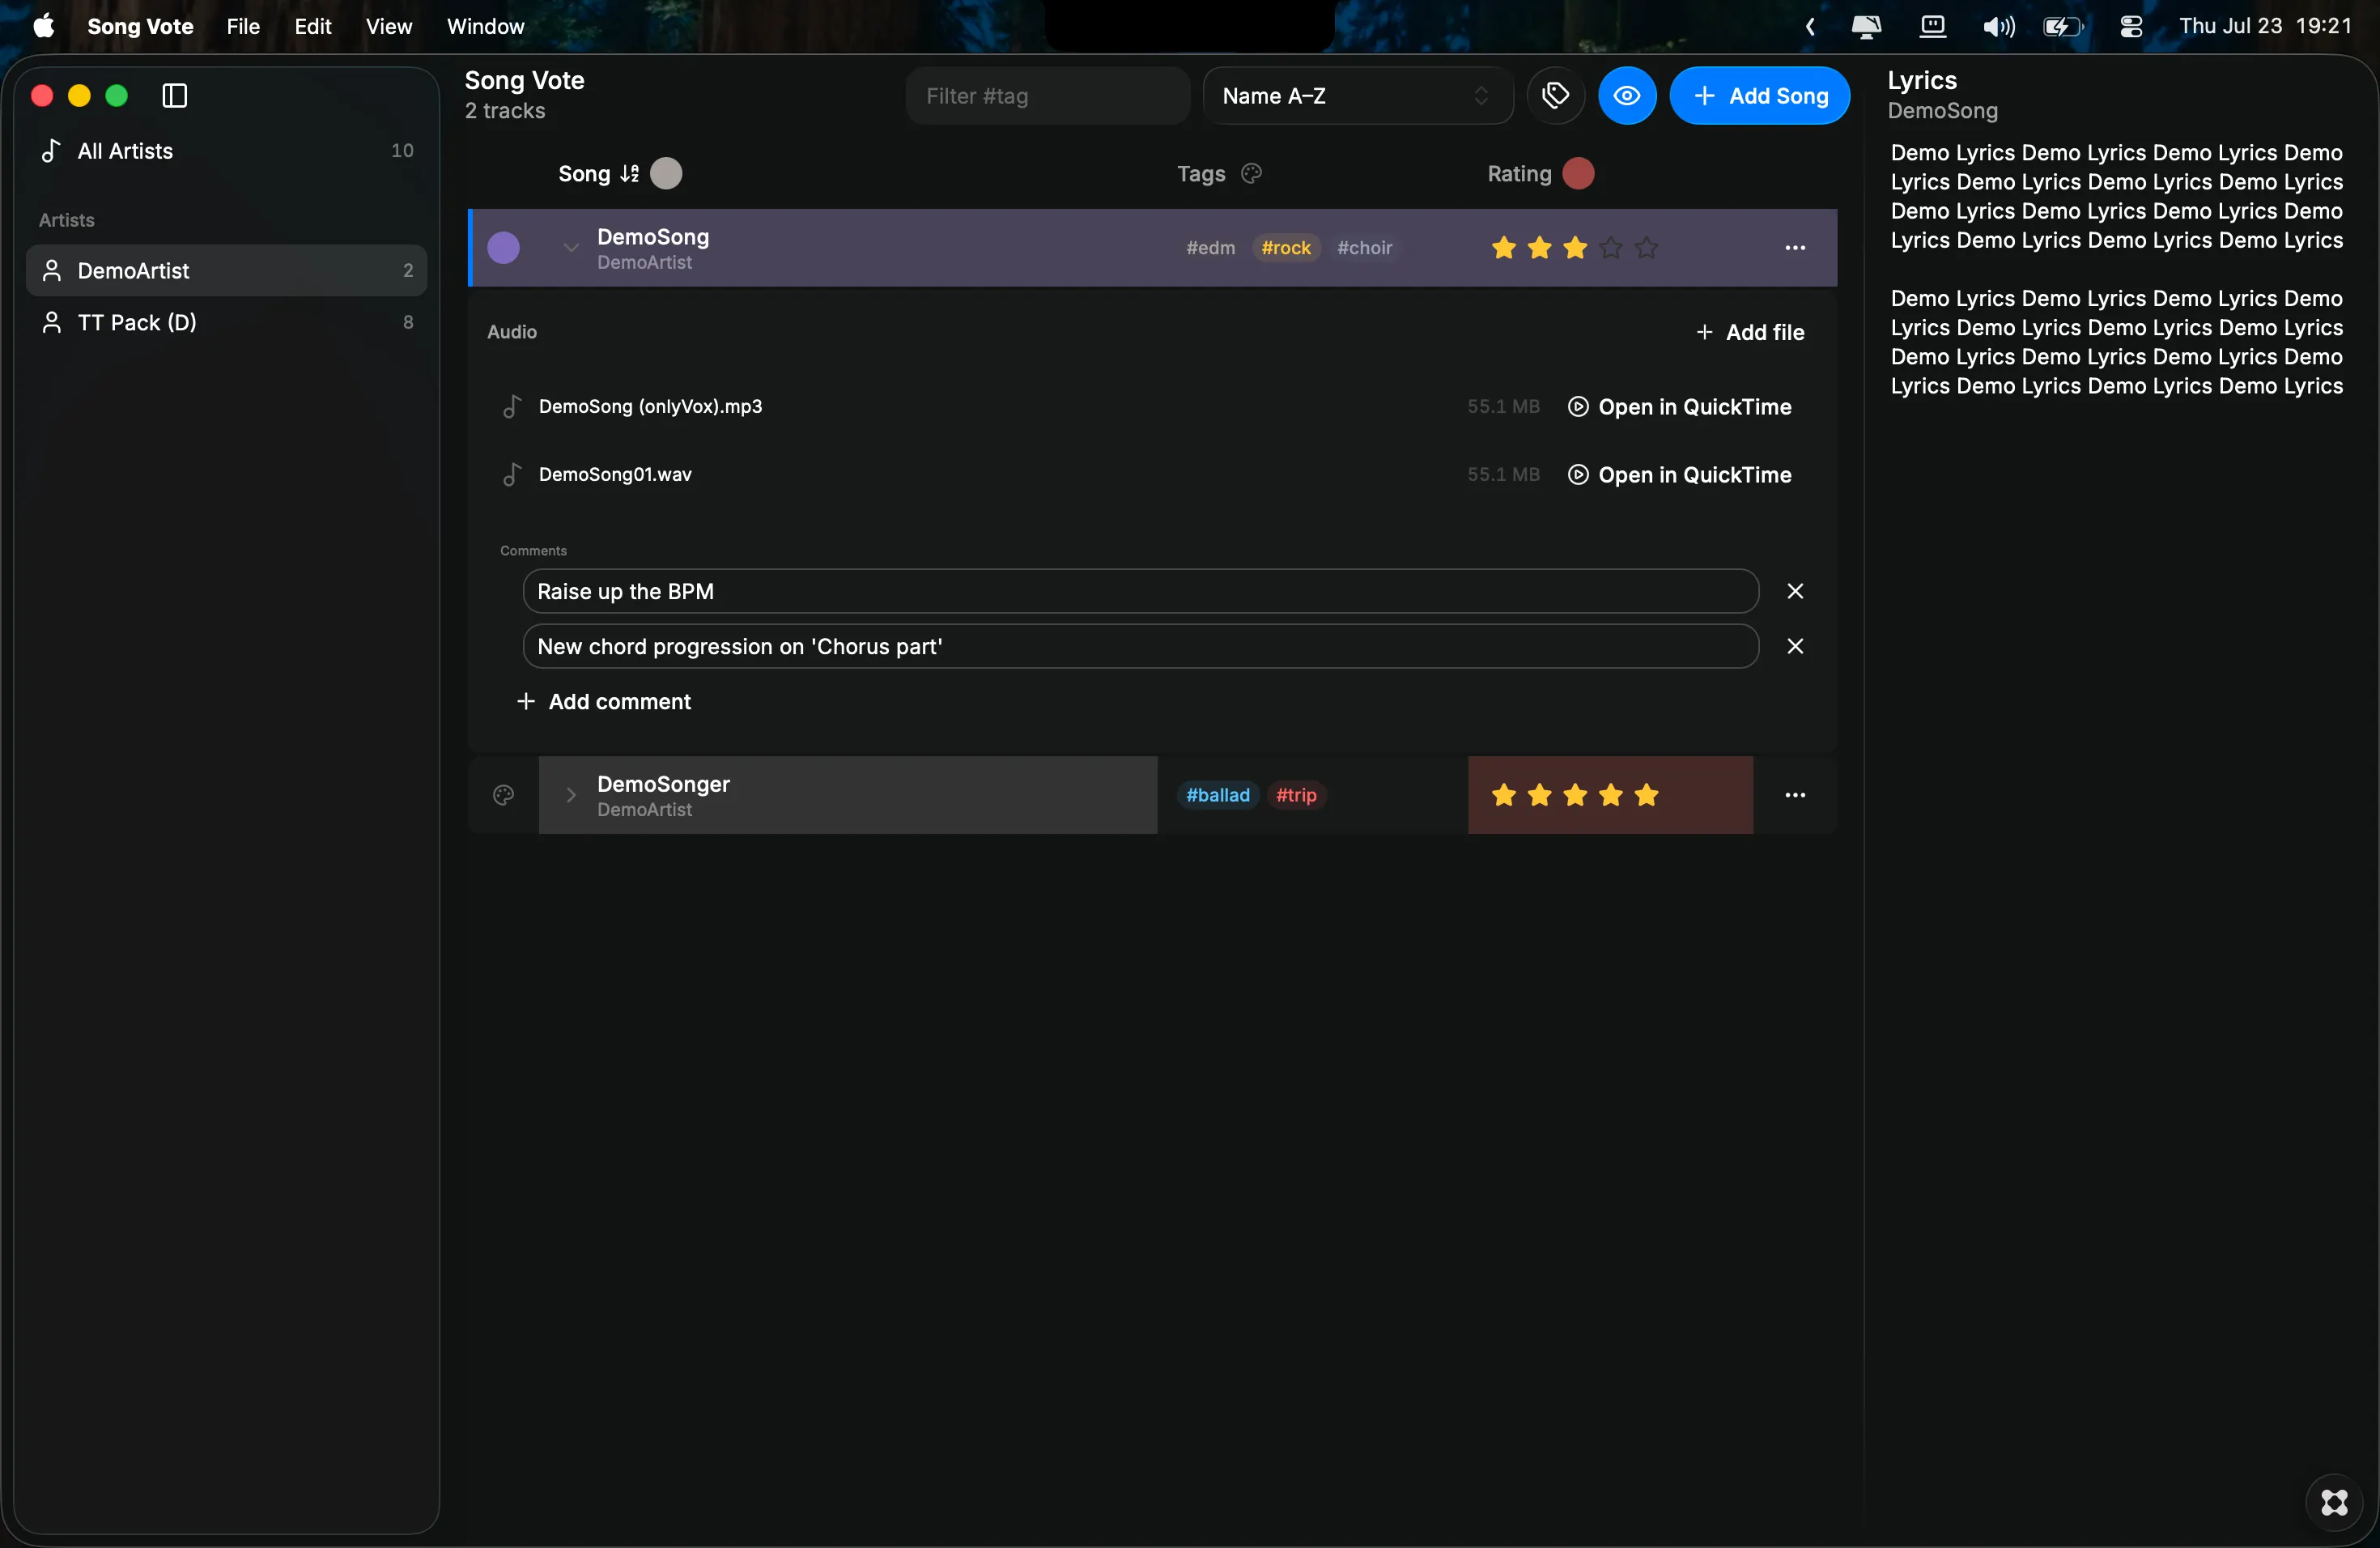2380x1548 pixels.
Task: Click the note icon for DemoSong01.wav
Action: (511, 475)
